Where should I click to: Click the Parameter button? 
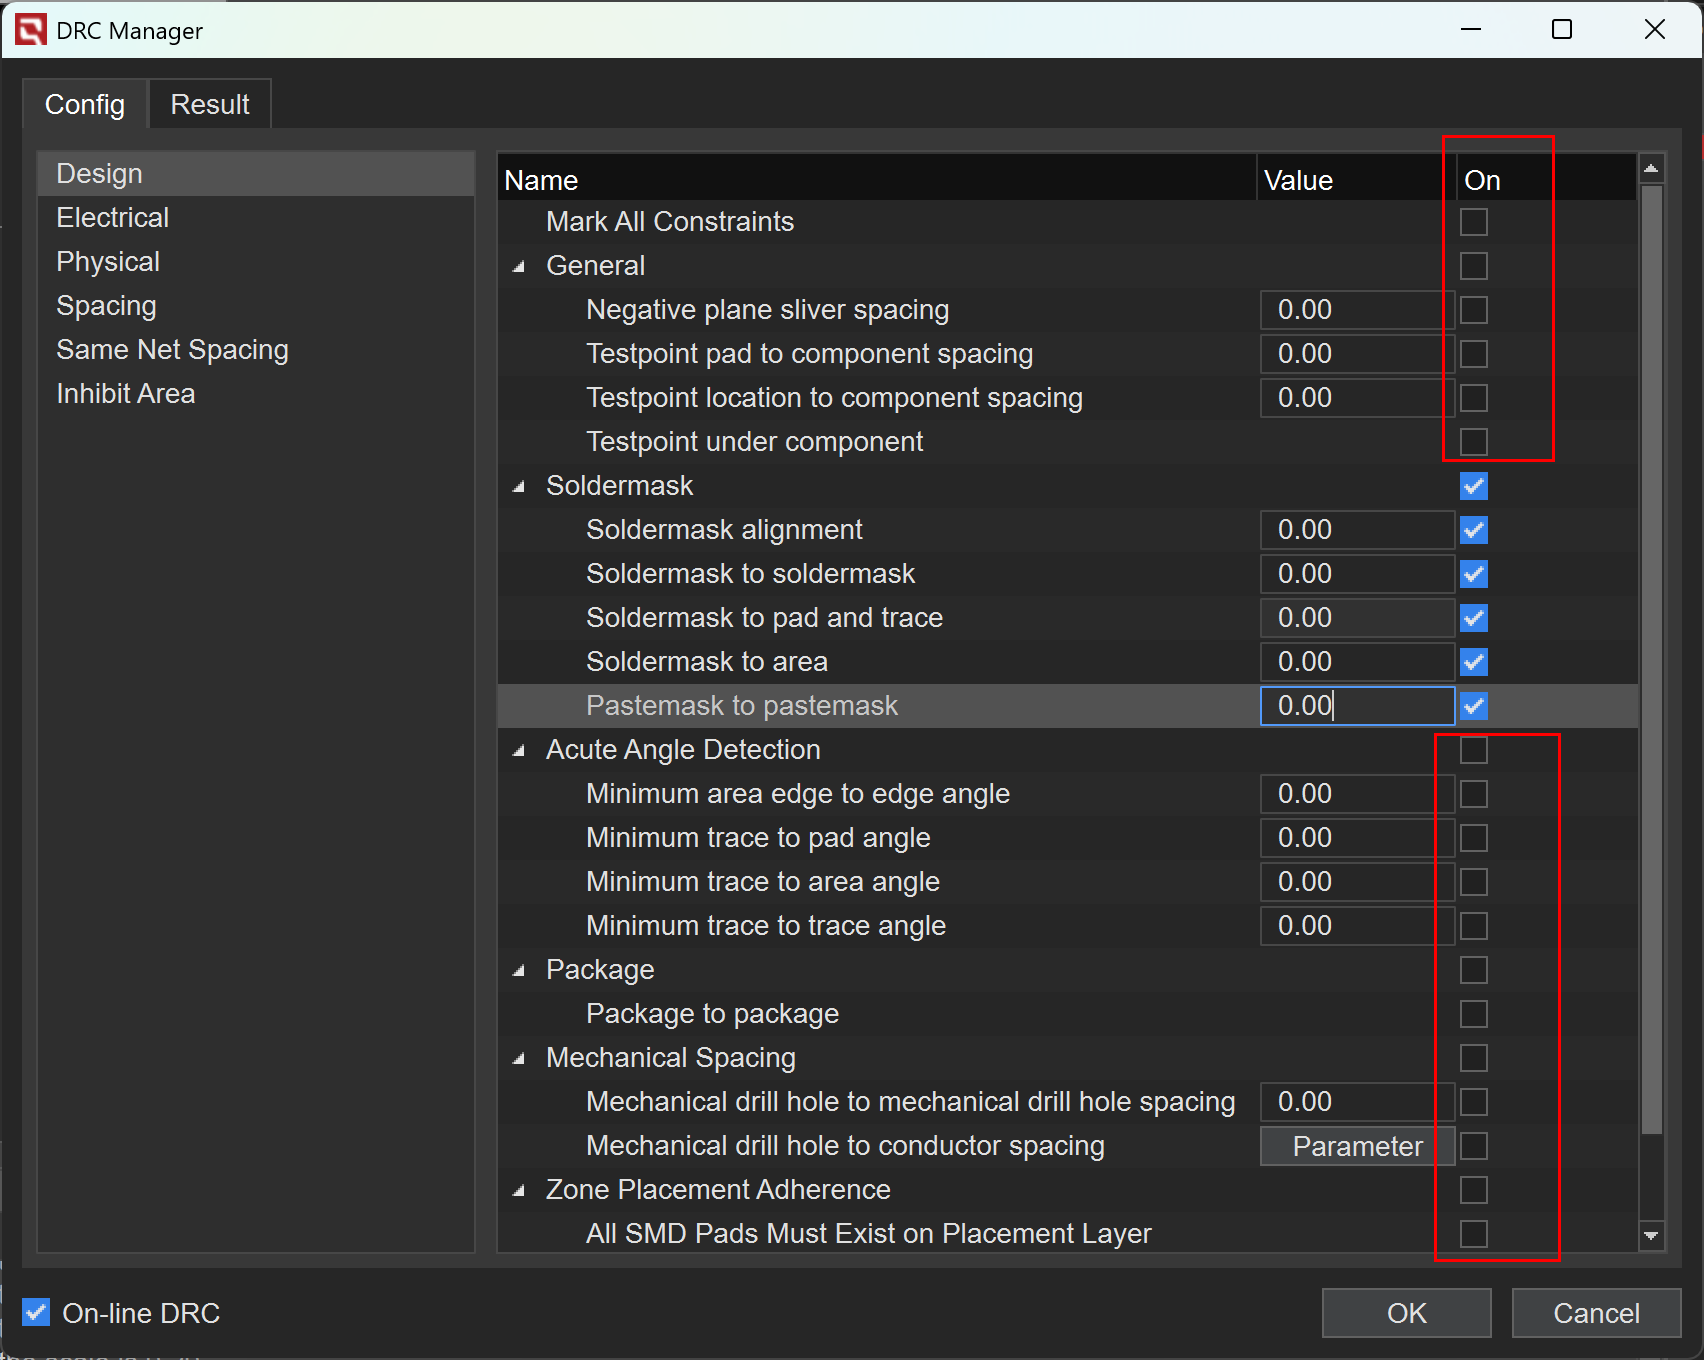point(1356,1146)
